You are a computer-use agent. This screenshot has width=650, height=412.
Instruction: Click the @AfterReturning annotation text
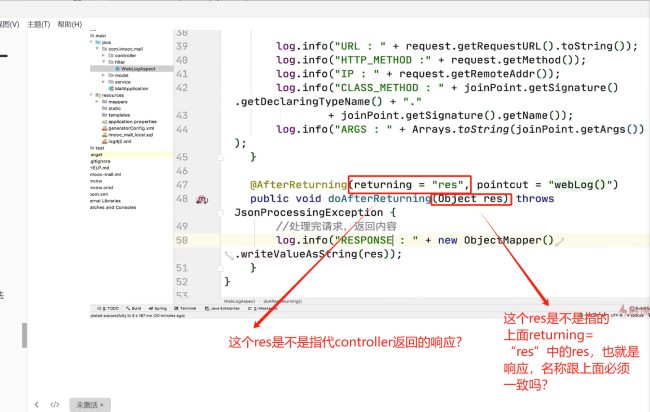pos(298,185)
